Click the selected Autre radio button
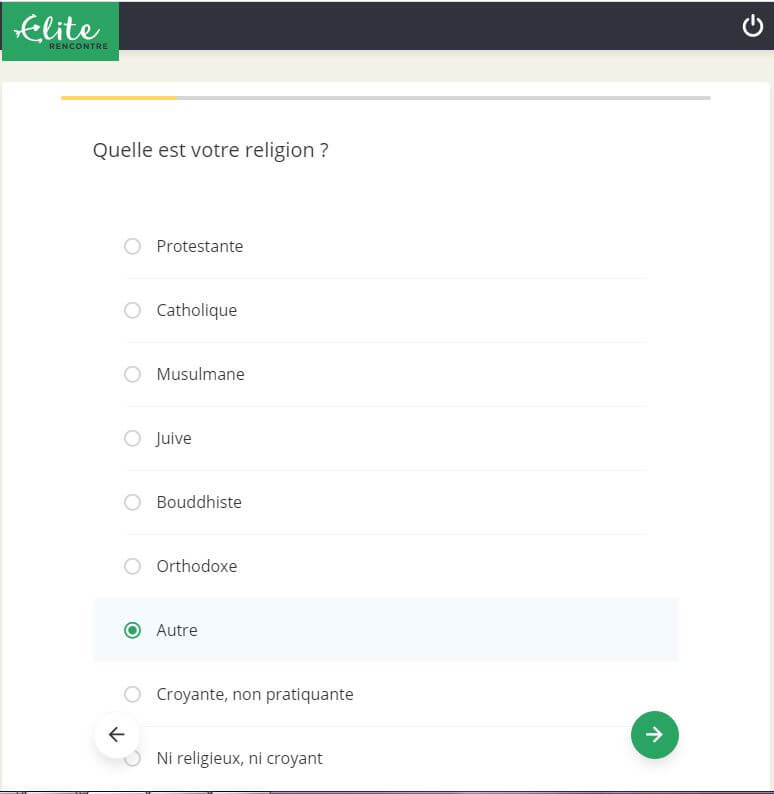The image size is (774, 794). 132,630
